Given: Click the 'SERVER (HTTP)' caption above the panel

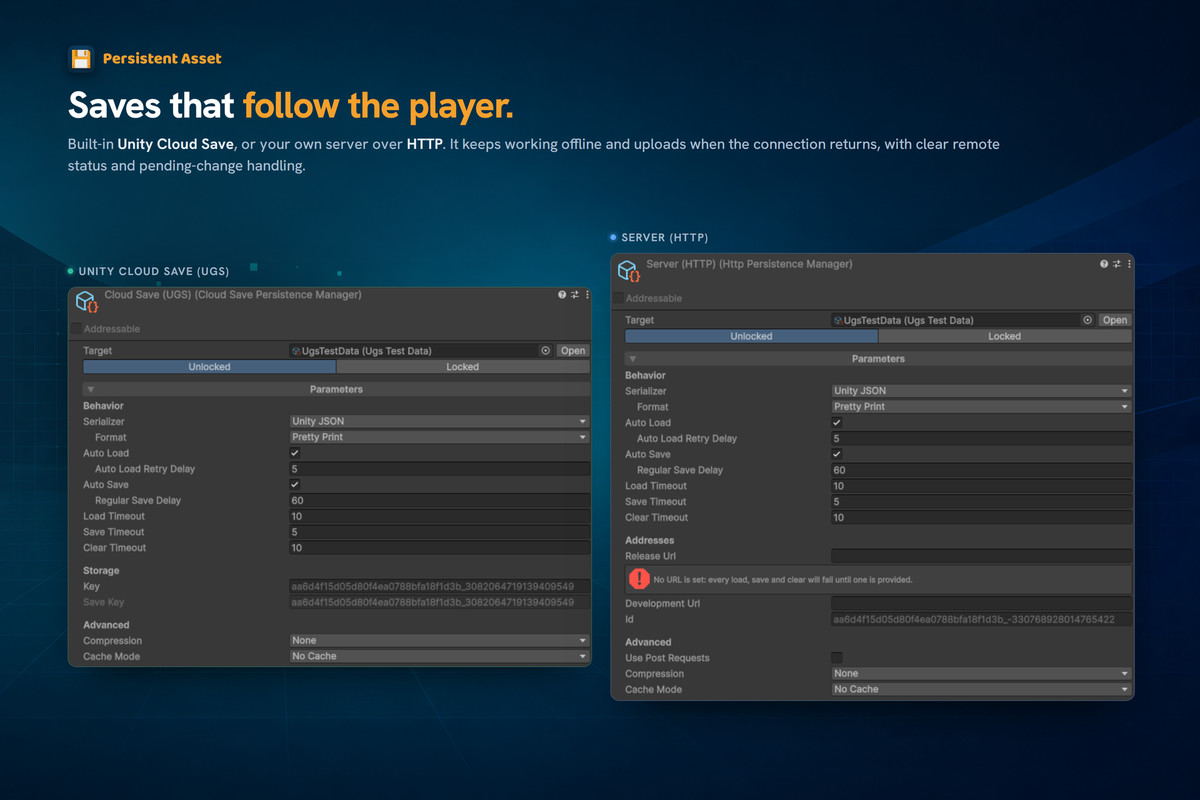Looking at the screenshot, I should click(x=664, y=238).
